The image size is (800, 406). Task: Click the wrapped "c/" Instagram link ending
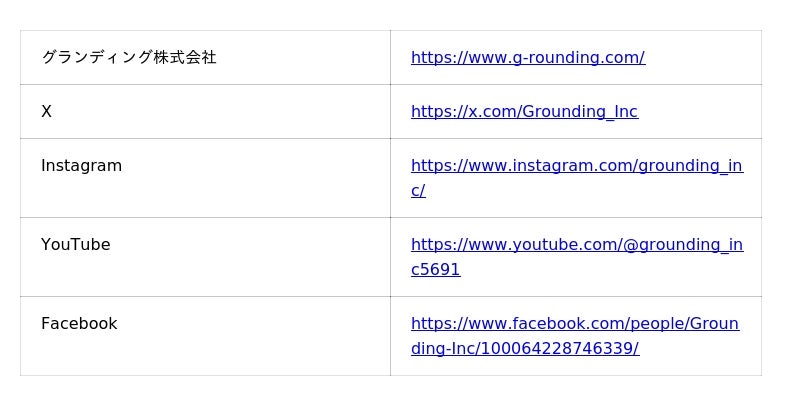click(x=418, y=191)
